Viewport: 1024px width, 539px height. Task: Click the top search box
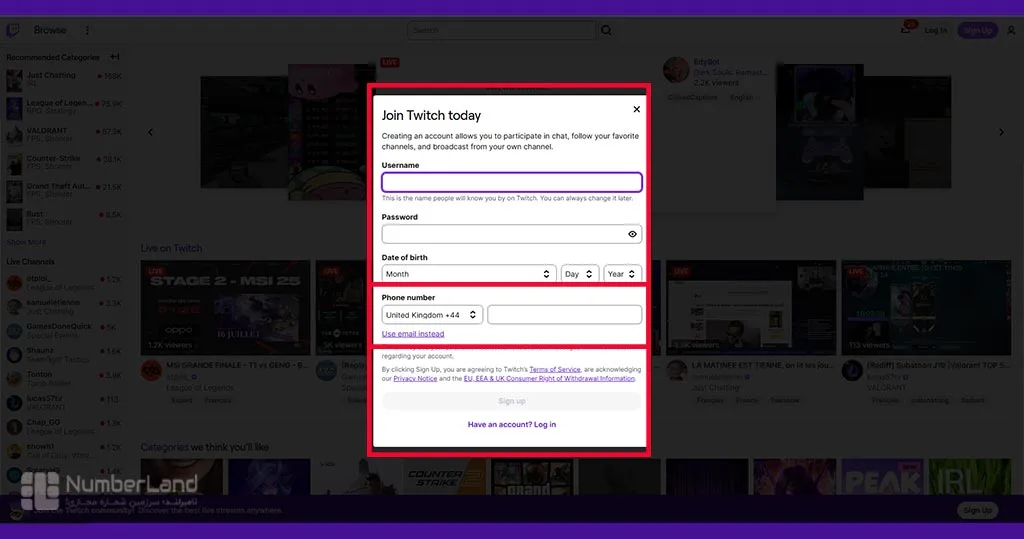click(x=502, y=30)
